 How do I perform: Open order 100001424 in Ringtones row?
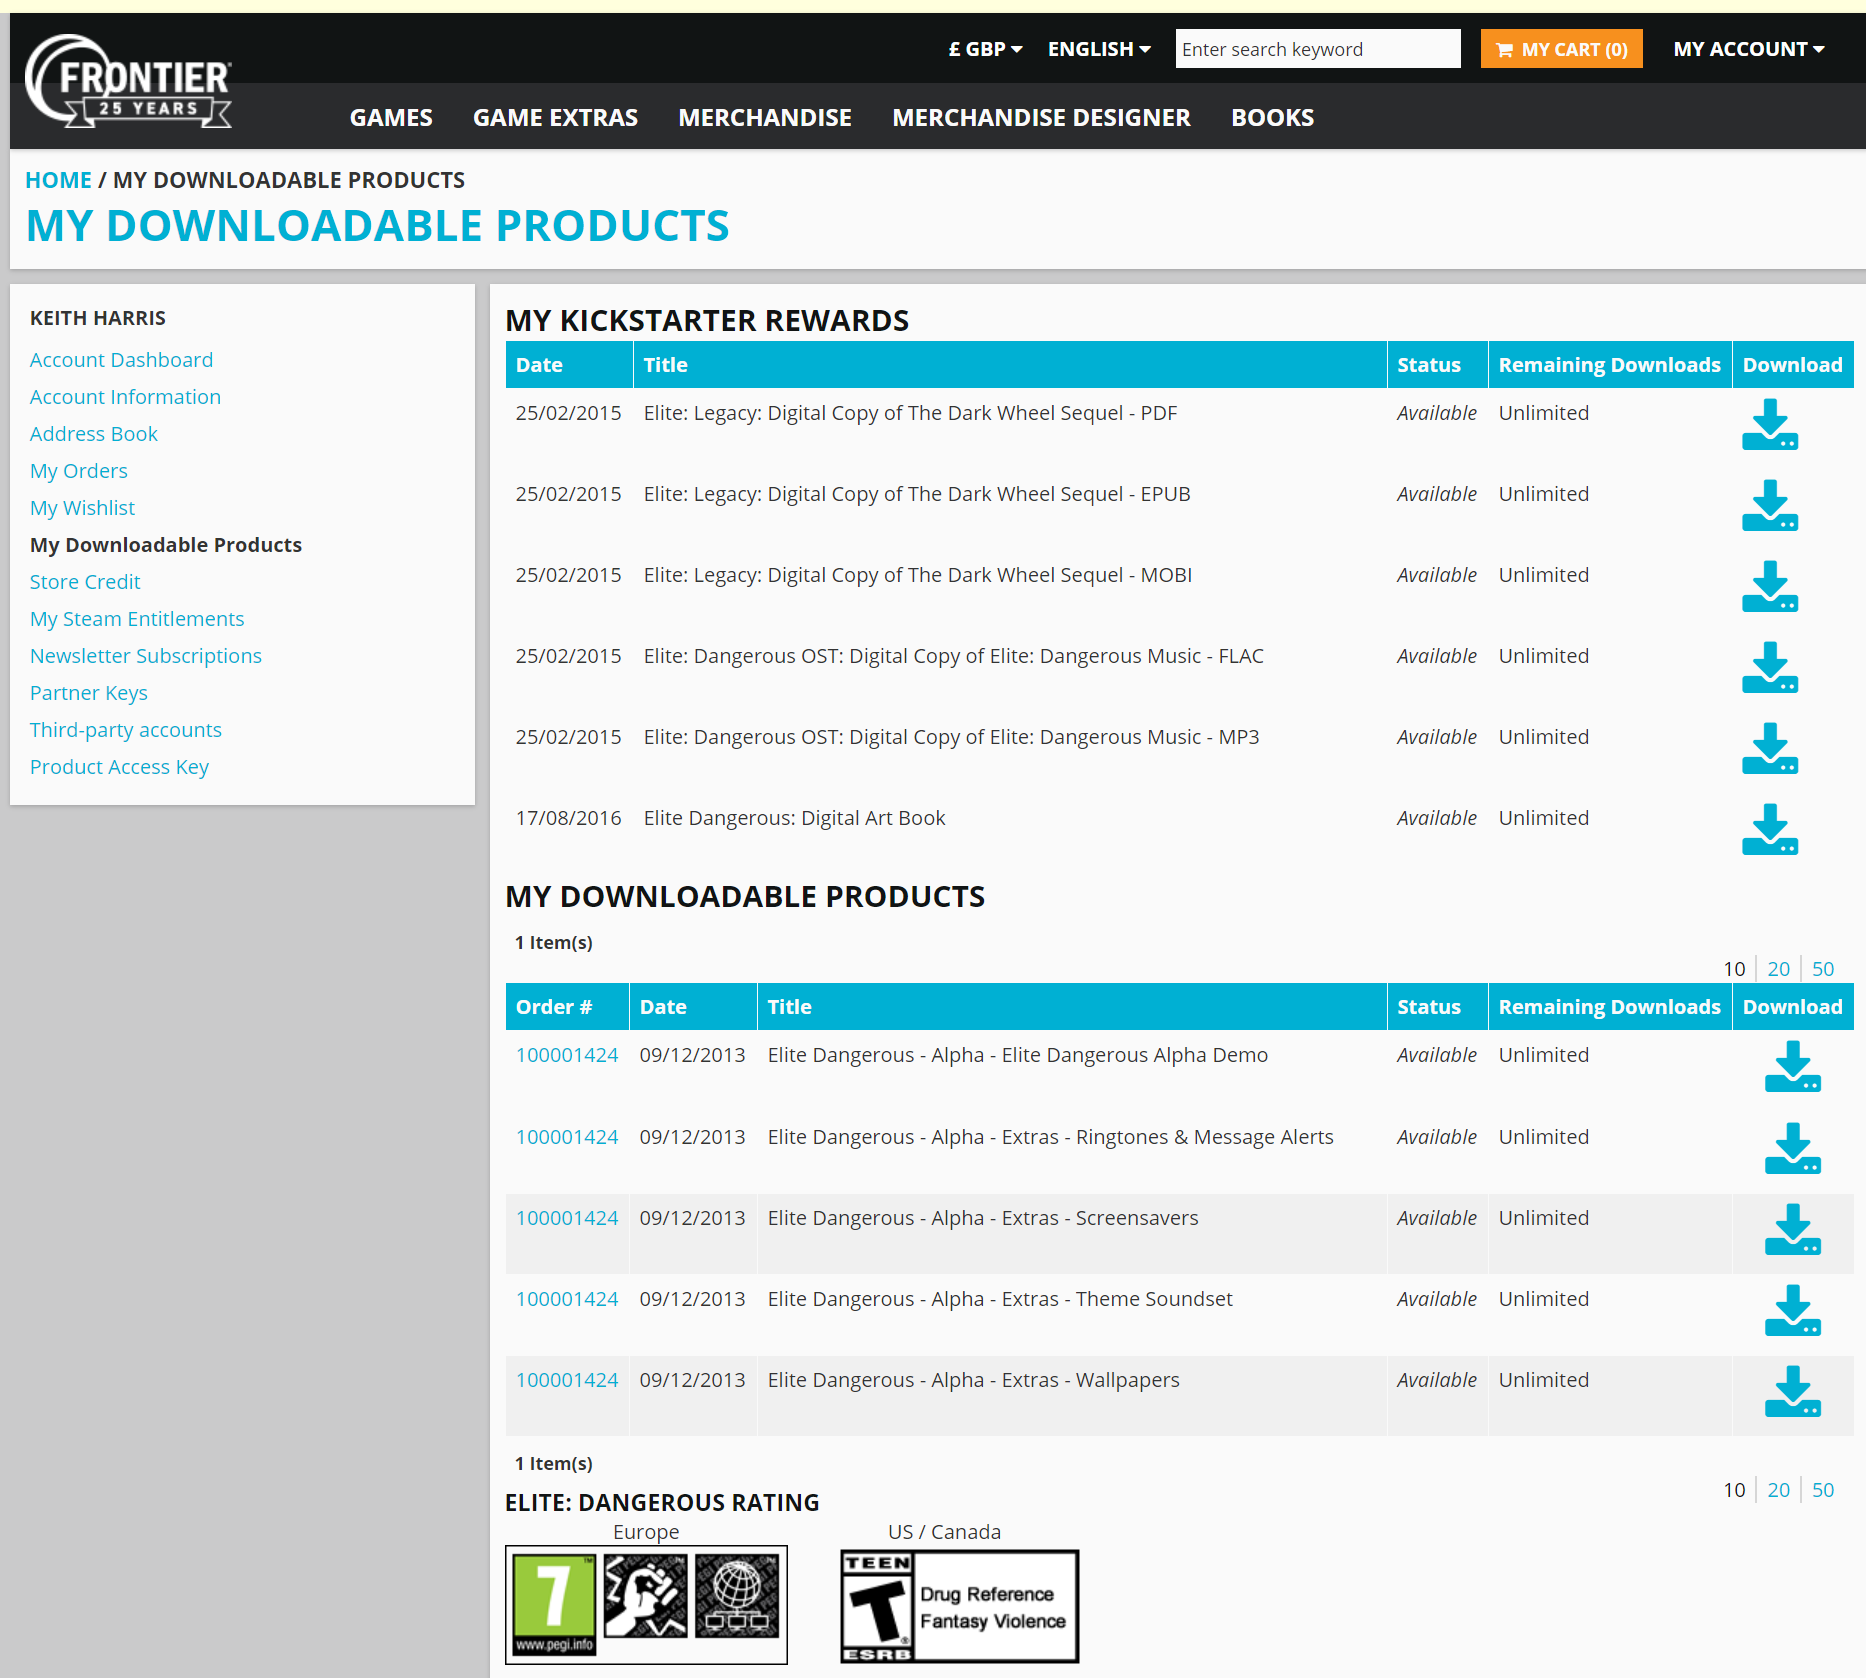click(567, 1137)
